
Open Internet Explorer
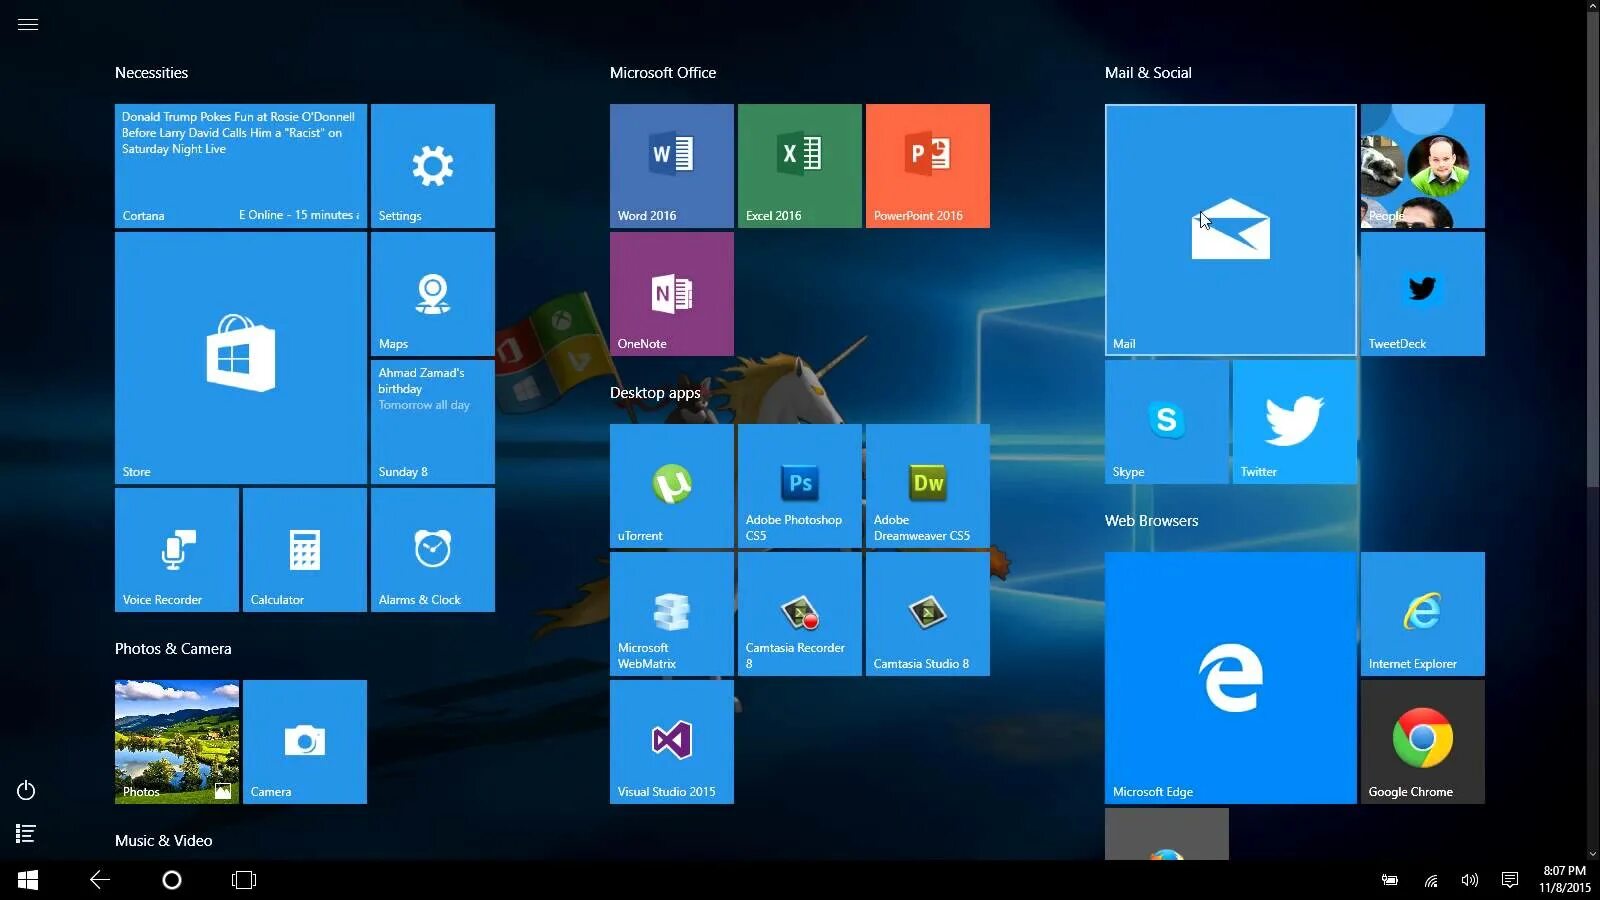click(1423, 614)
